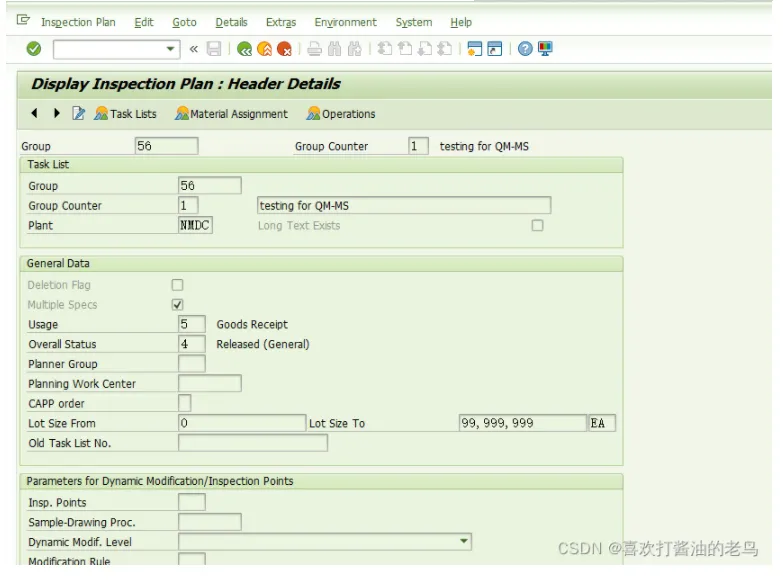Click the Planner Group field

click(x=192, y=364)
